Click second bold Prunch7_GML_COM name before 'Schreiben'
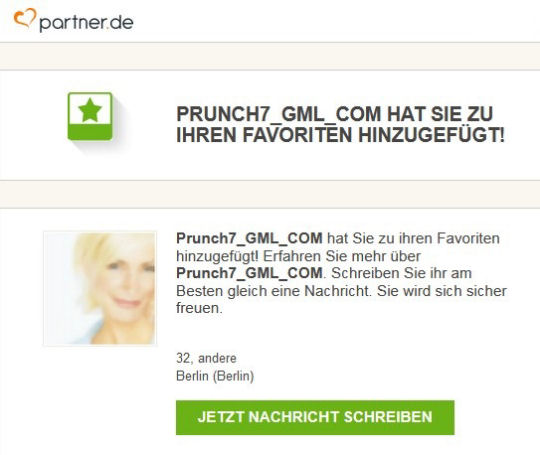Image resolution: width=540 pixels, height=455 pixels. 249,273
